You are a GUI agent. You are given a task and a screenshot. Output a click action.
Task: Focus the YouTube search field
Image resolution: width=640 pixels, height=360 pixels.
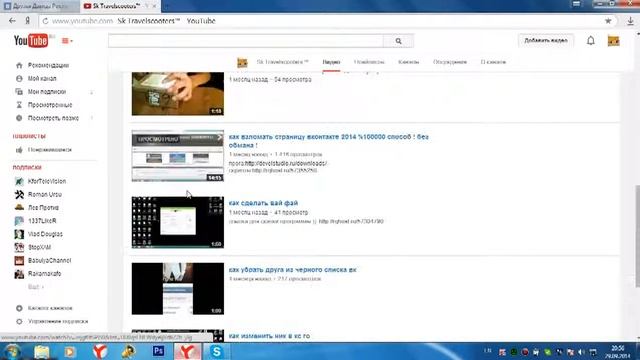click(246, 41)
